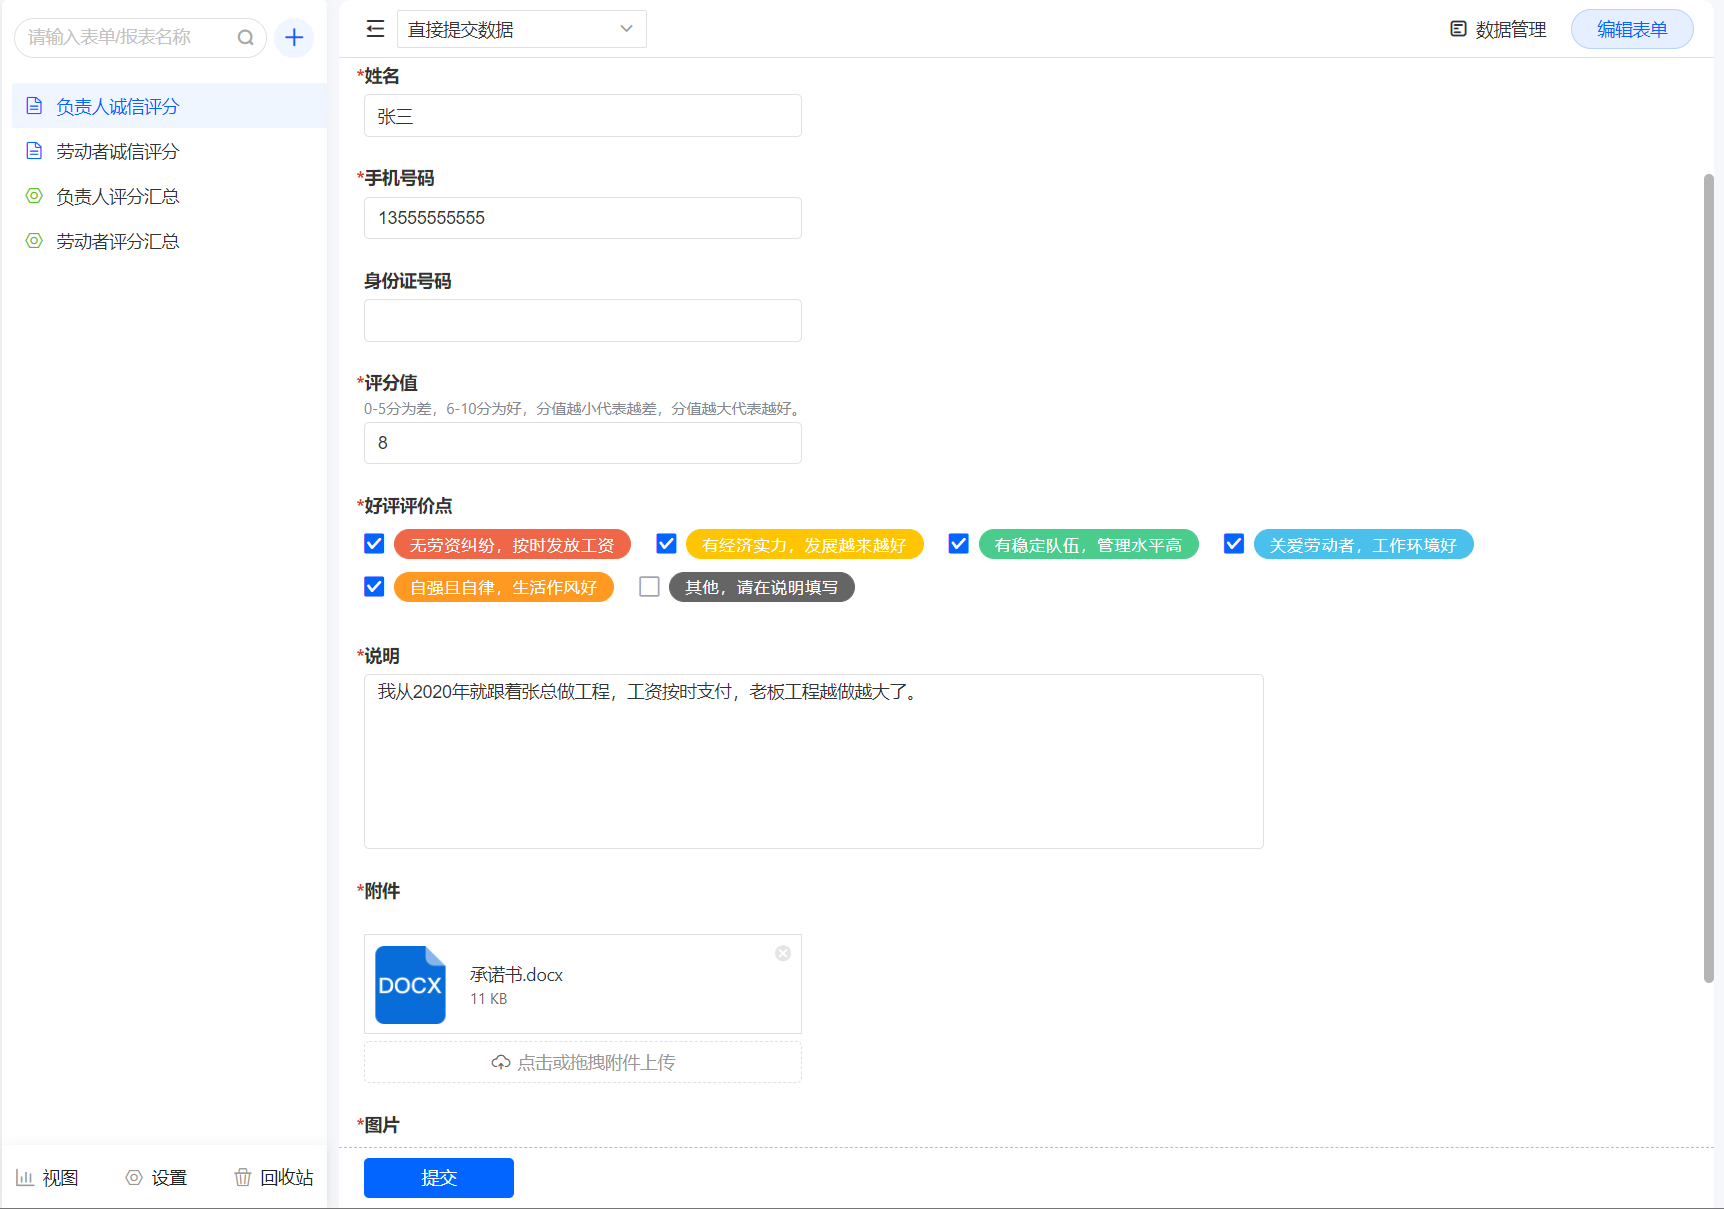
Task: Uncheck 关爱劳动者，工作环境好 checkbox
Action: [1234, 544]
